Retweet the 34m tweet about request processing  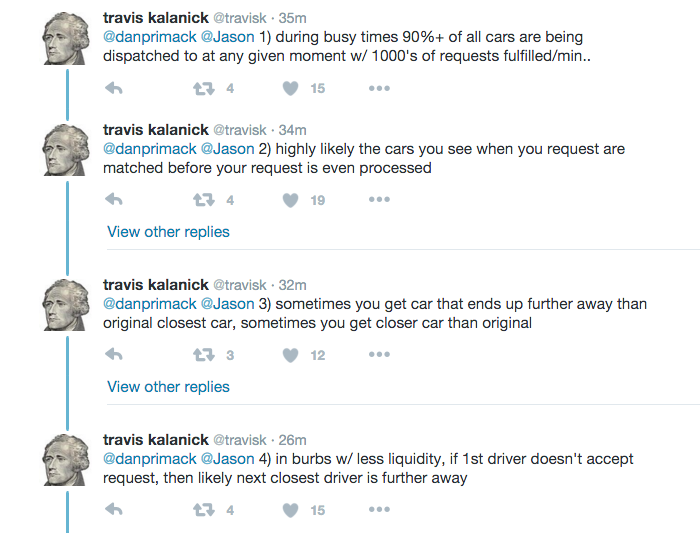click(x=203, y=200)
